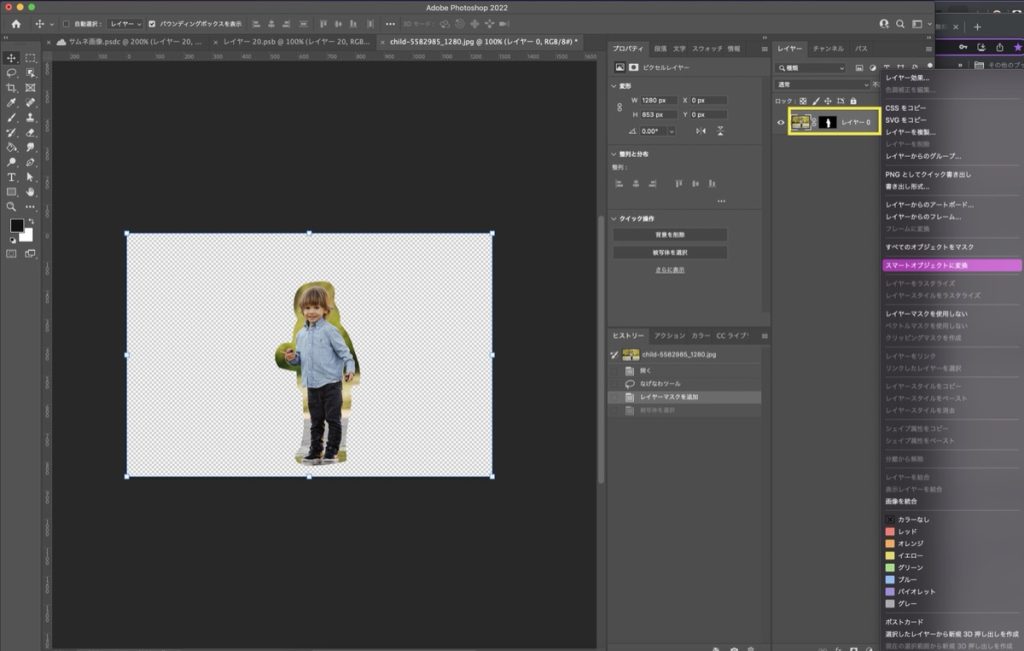Select the Zoom tool in the toolbox
The height and width of the screenshot is (651, 1024).
pos(11,207)
